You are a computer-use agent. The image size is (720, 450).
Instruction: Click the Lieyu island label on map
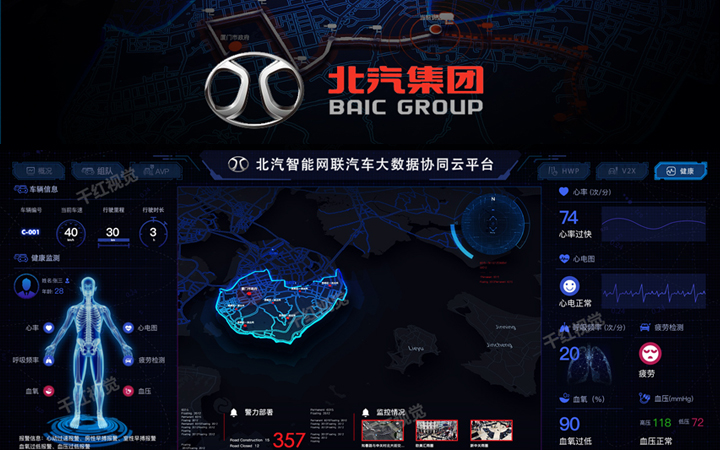coord(416,349)
